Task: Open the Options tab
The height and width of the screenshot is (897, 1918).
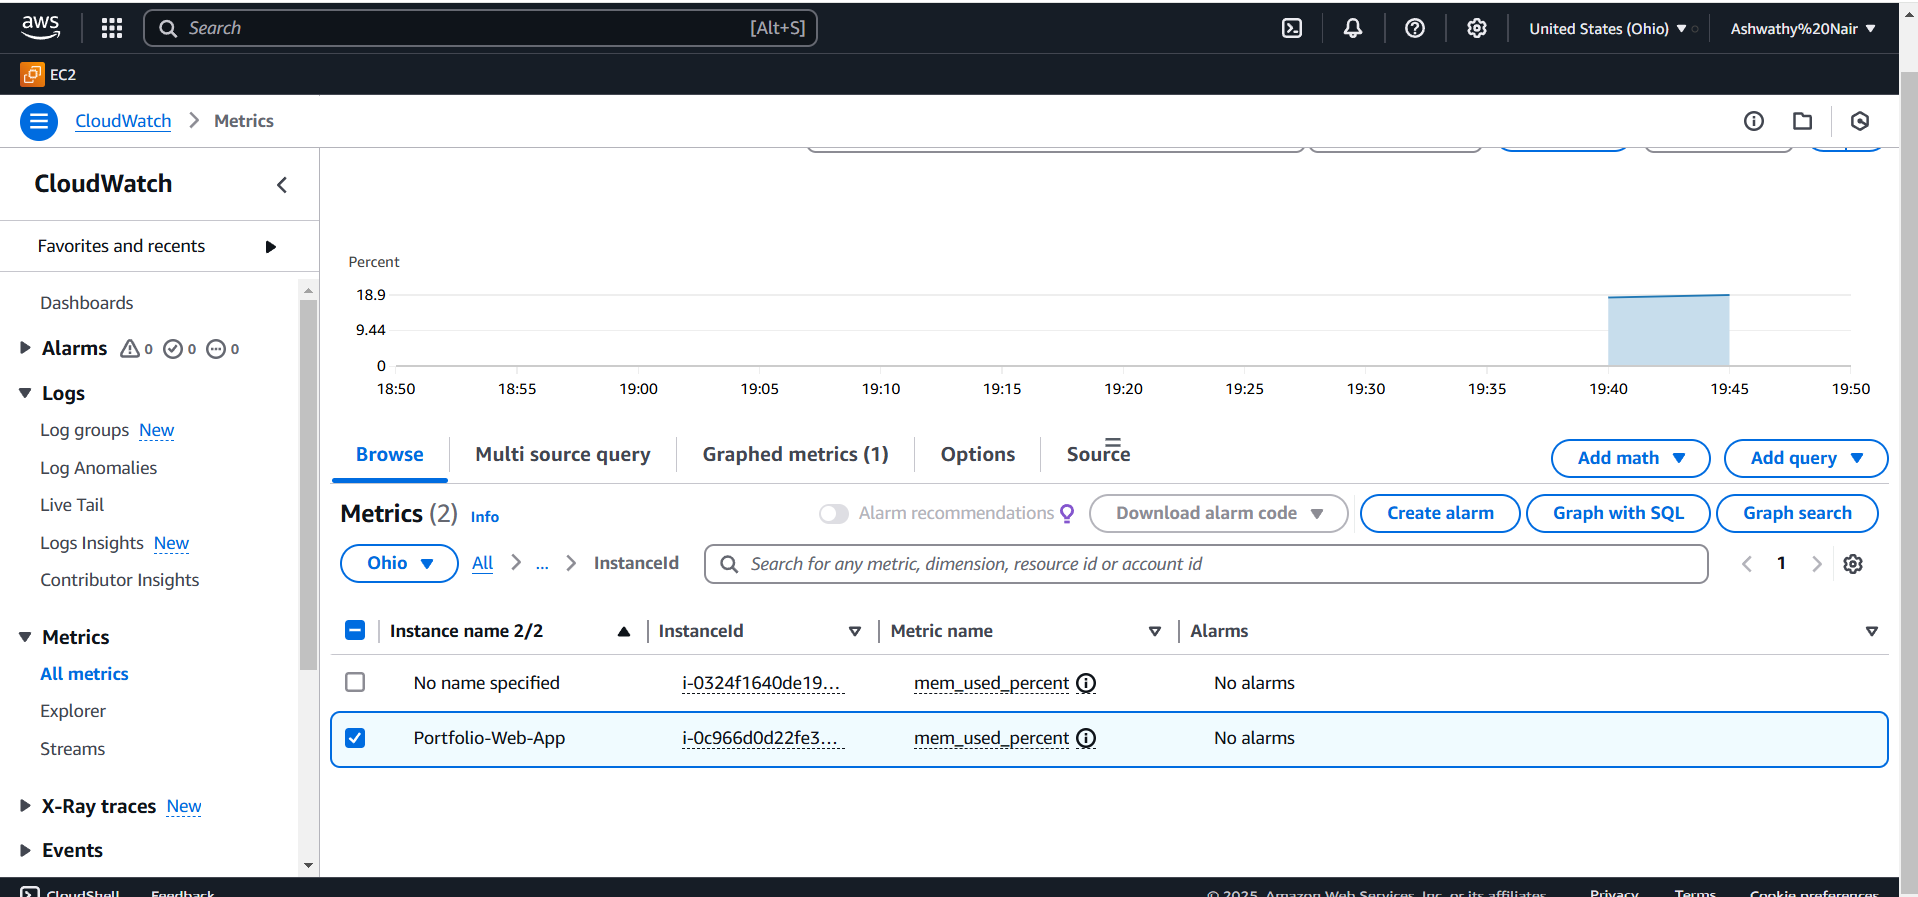Action: point(977,455)
